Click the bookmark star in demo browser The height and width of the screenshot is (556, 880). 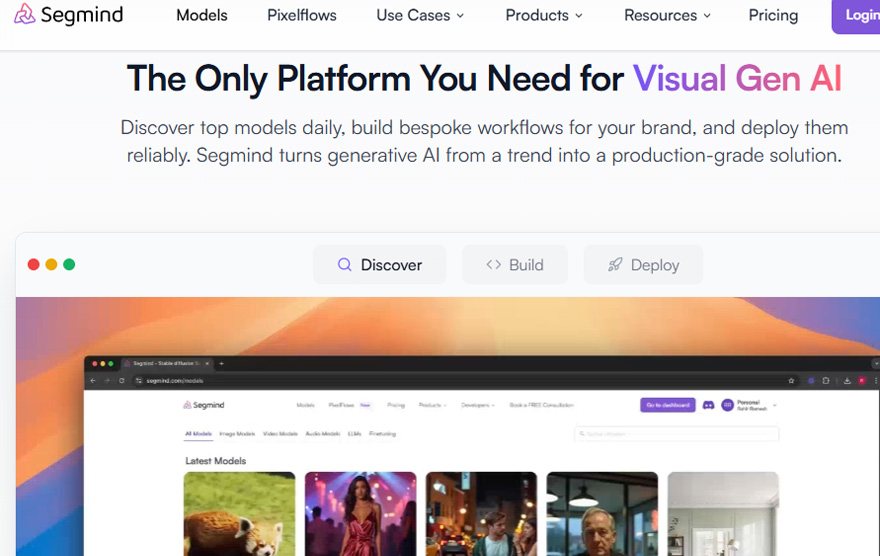pos(791,380)
